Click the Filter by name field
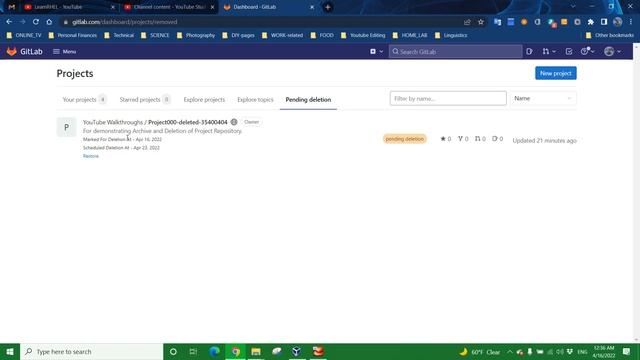The height and width of the screenshot is (360, 640). 448,98
